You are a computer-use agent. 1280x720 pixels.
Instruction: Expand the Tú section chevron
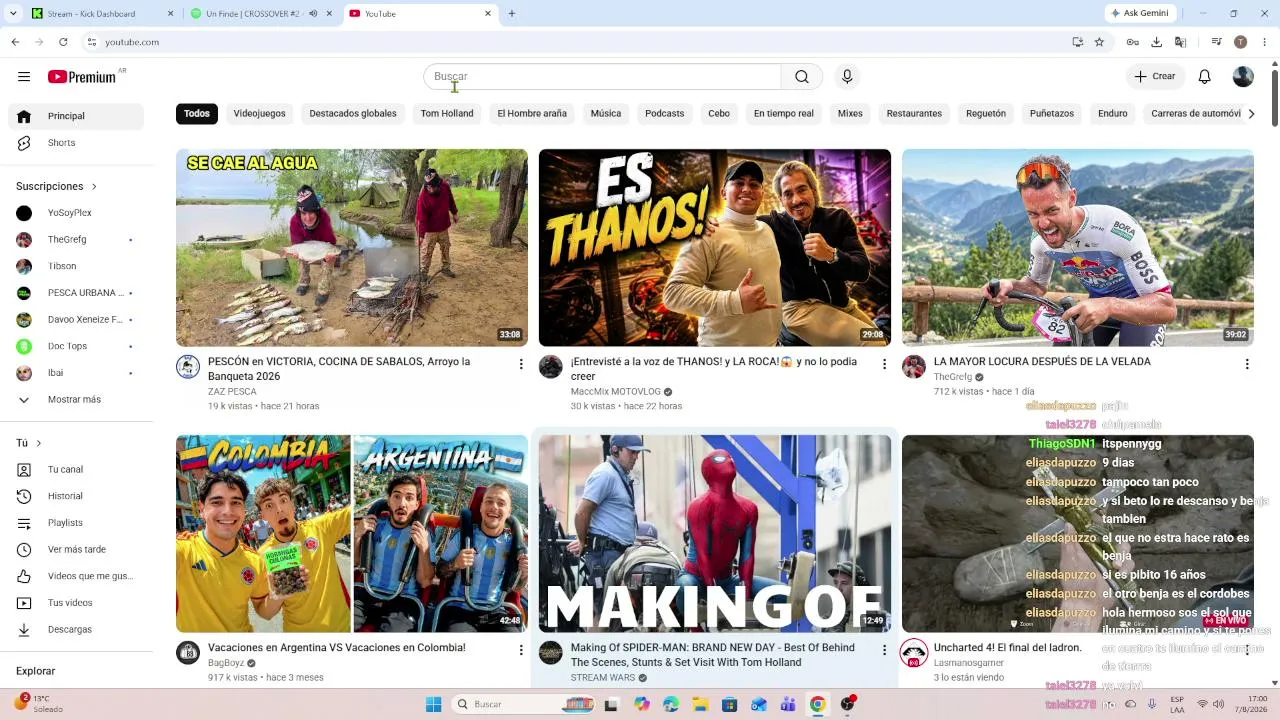(x=38, y=443)
